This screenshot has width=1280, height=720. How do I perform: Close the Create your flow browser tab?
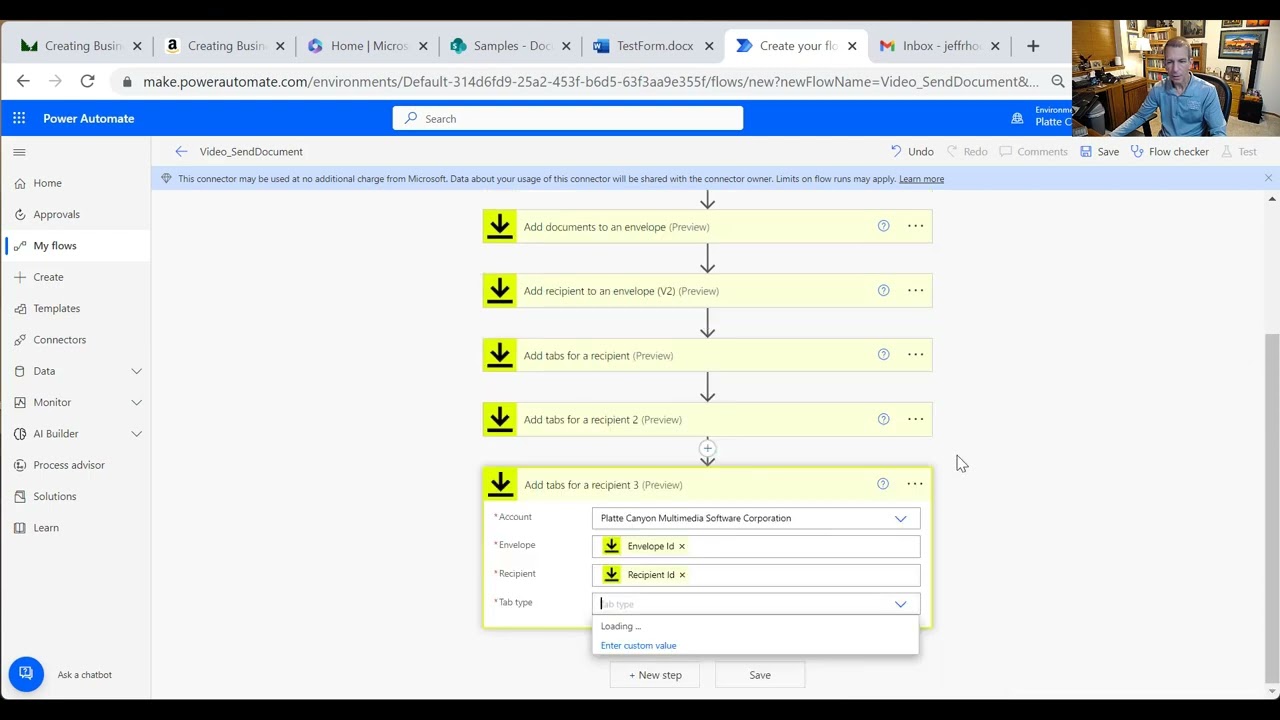point(852,46)
